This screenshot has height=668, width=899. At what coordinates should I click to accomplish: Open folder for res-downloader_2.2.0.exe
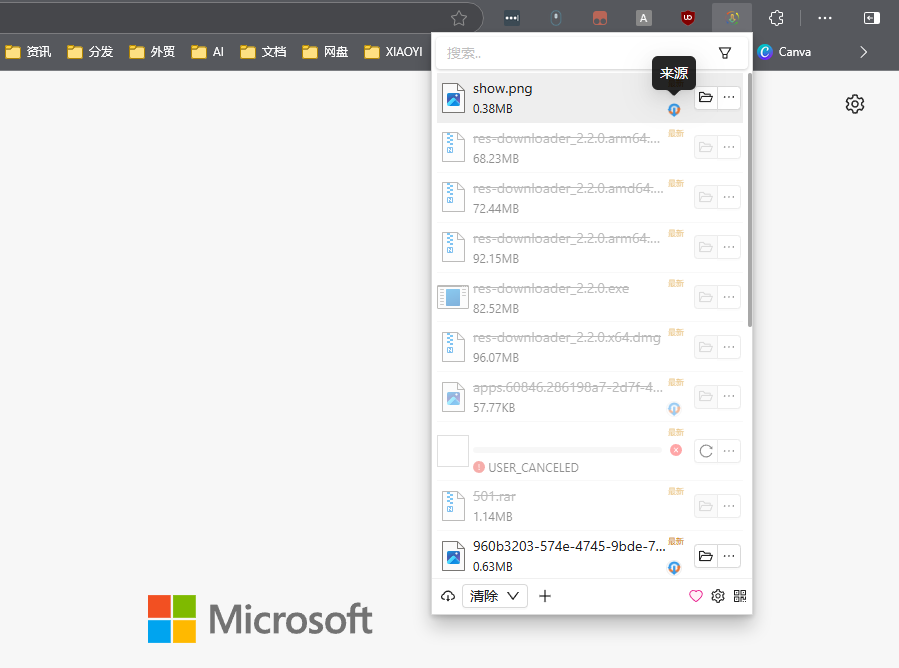[705, 297]
